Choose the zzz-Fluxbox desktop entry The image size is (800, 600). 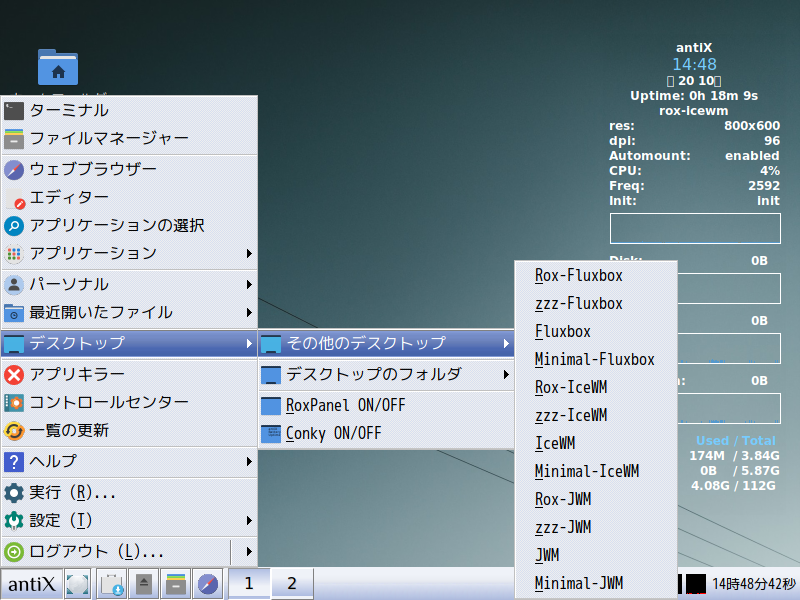click(x=596, y=304)
